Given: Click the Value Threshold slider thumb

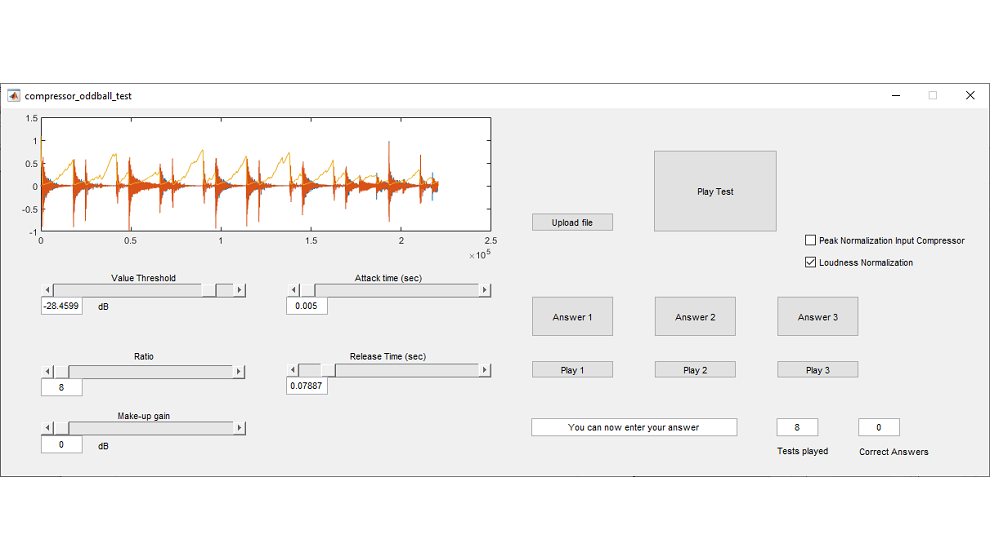Looking at the screenshot, I should click(x=209, y=290).
